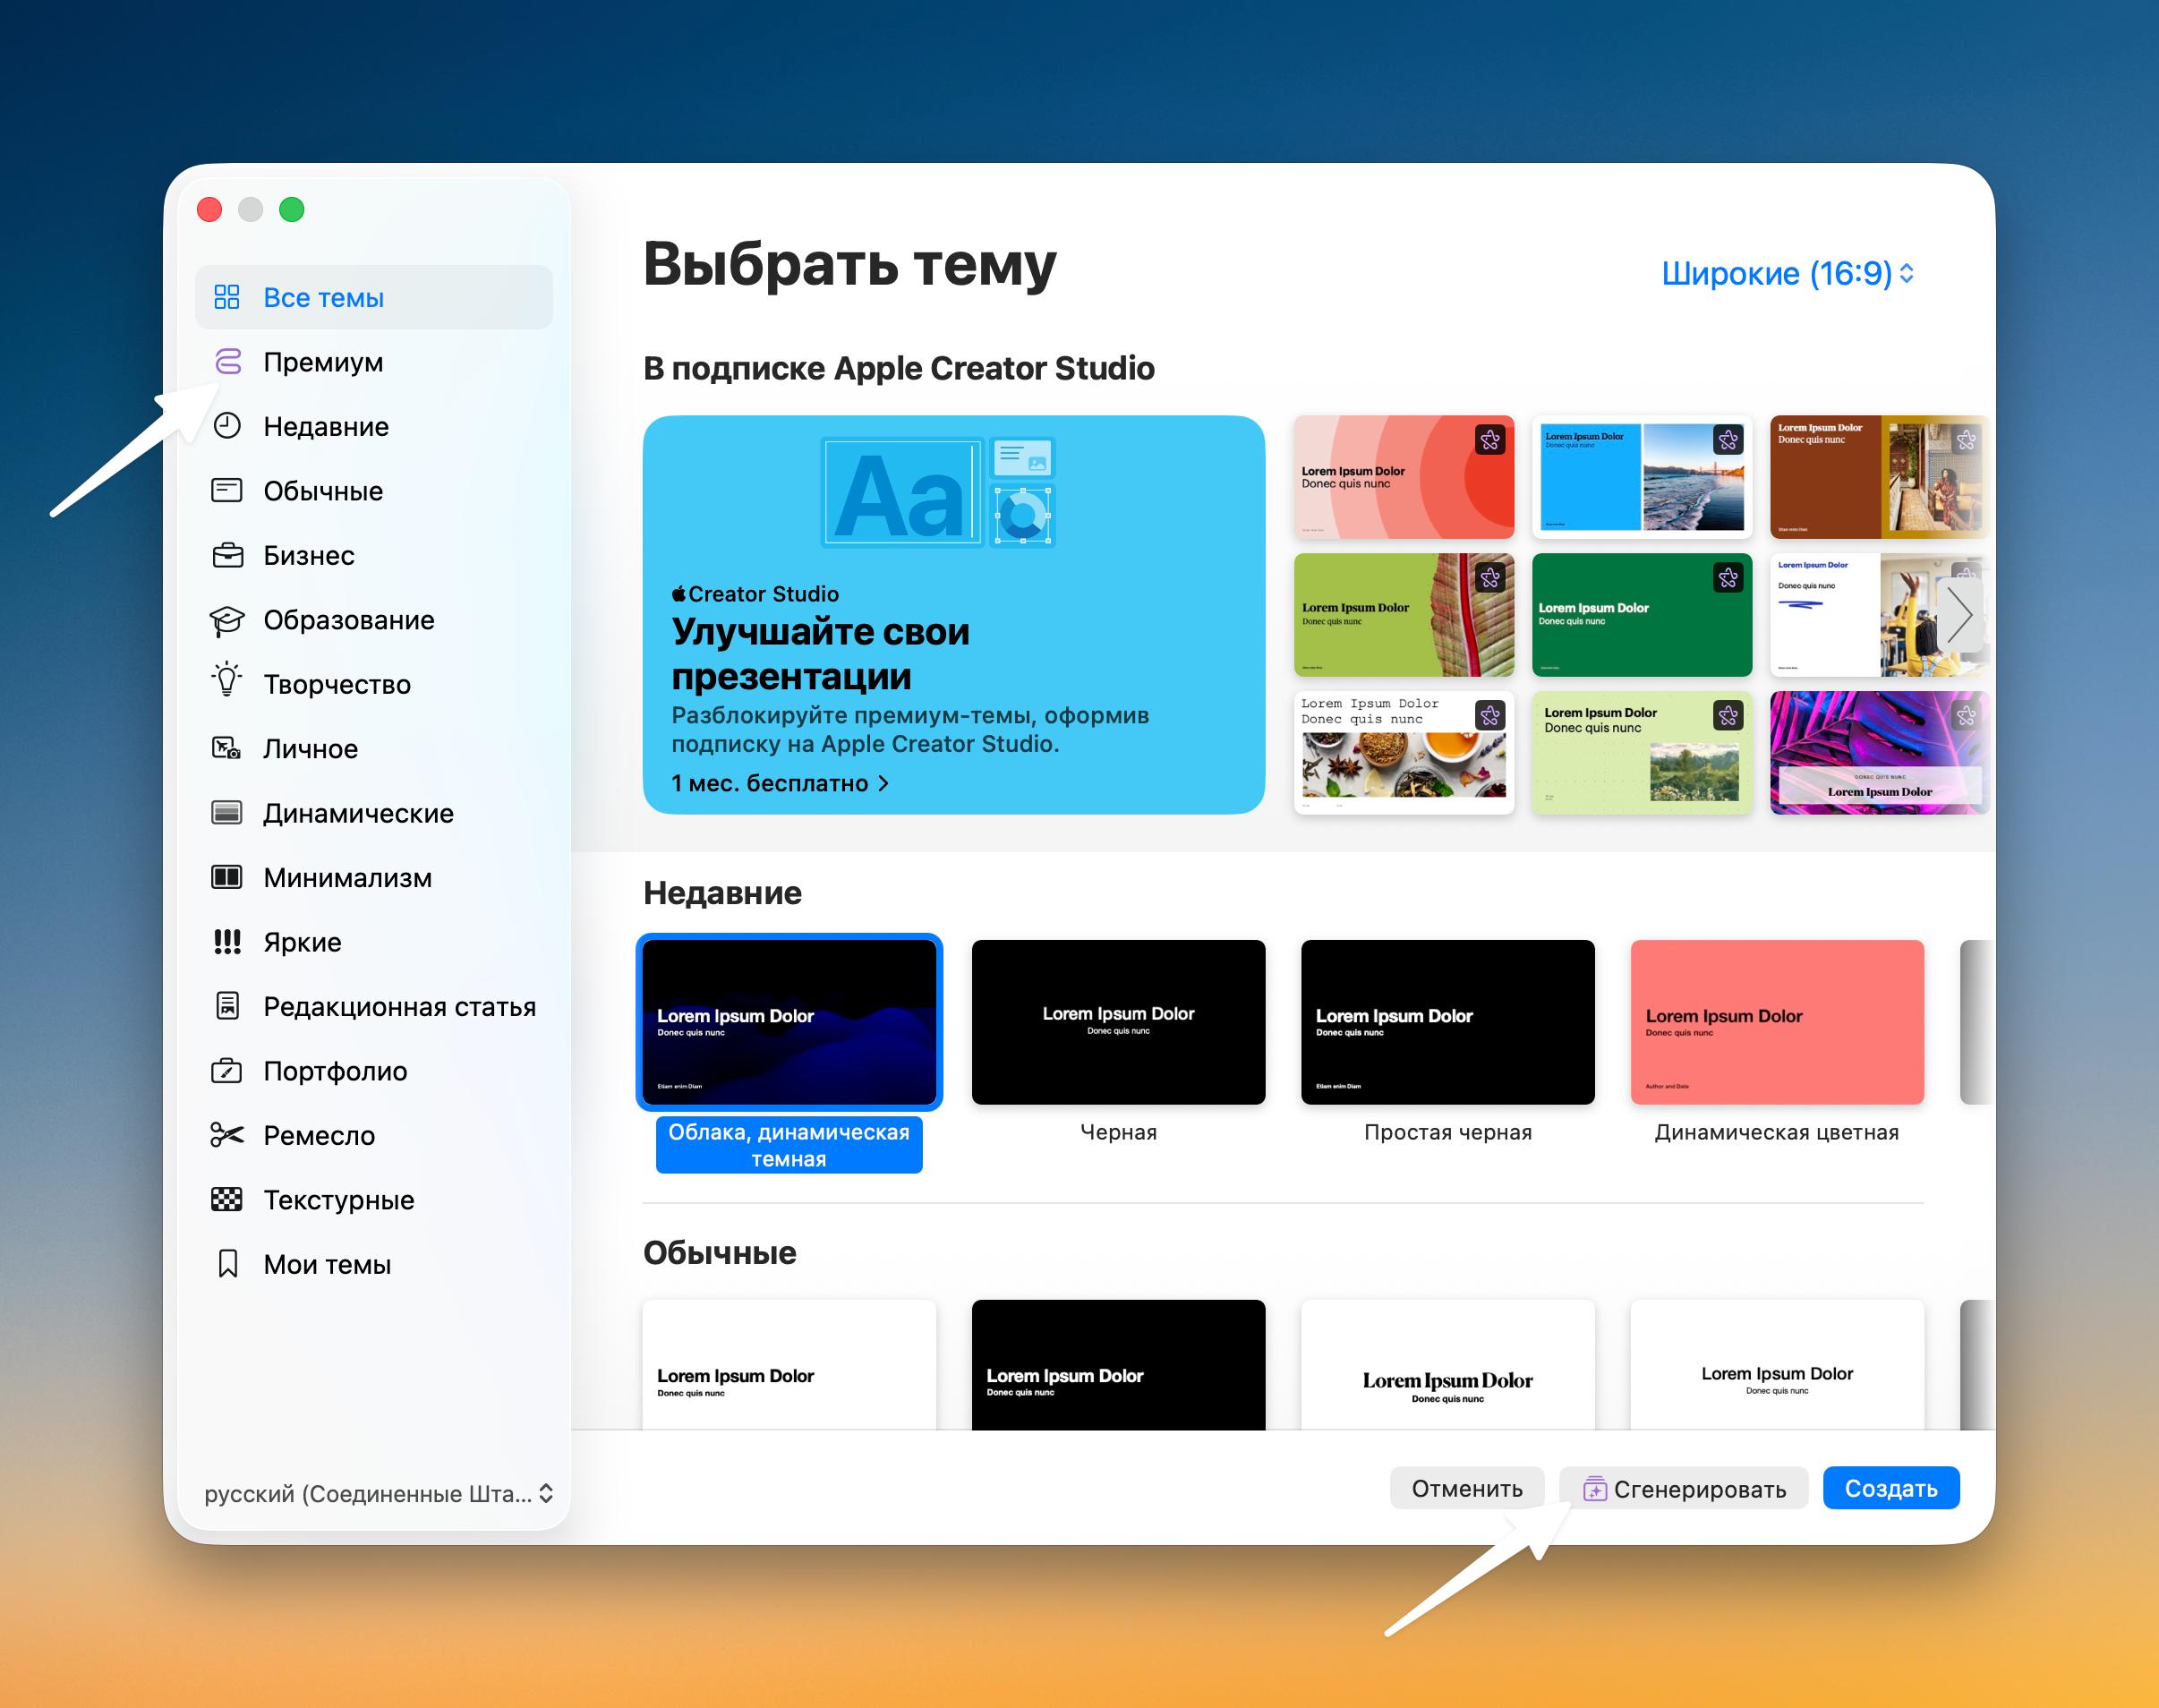Switch to the Минимализм category

point(374,878)
